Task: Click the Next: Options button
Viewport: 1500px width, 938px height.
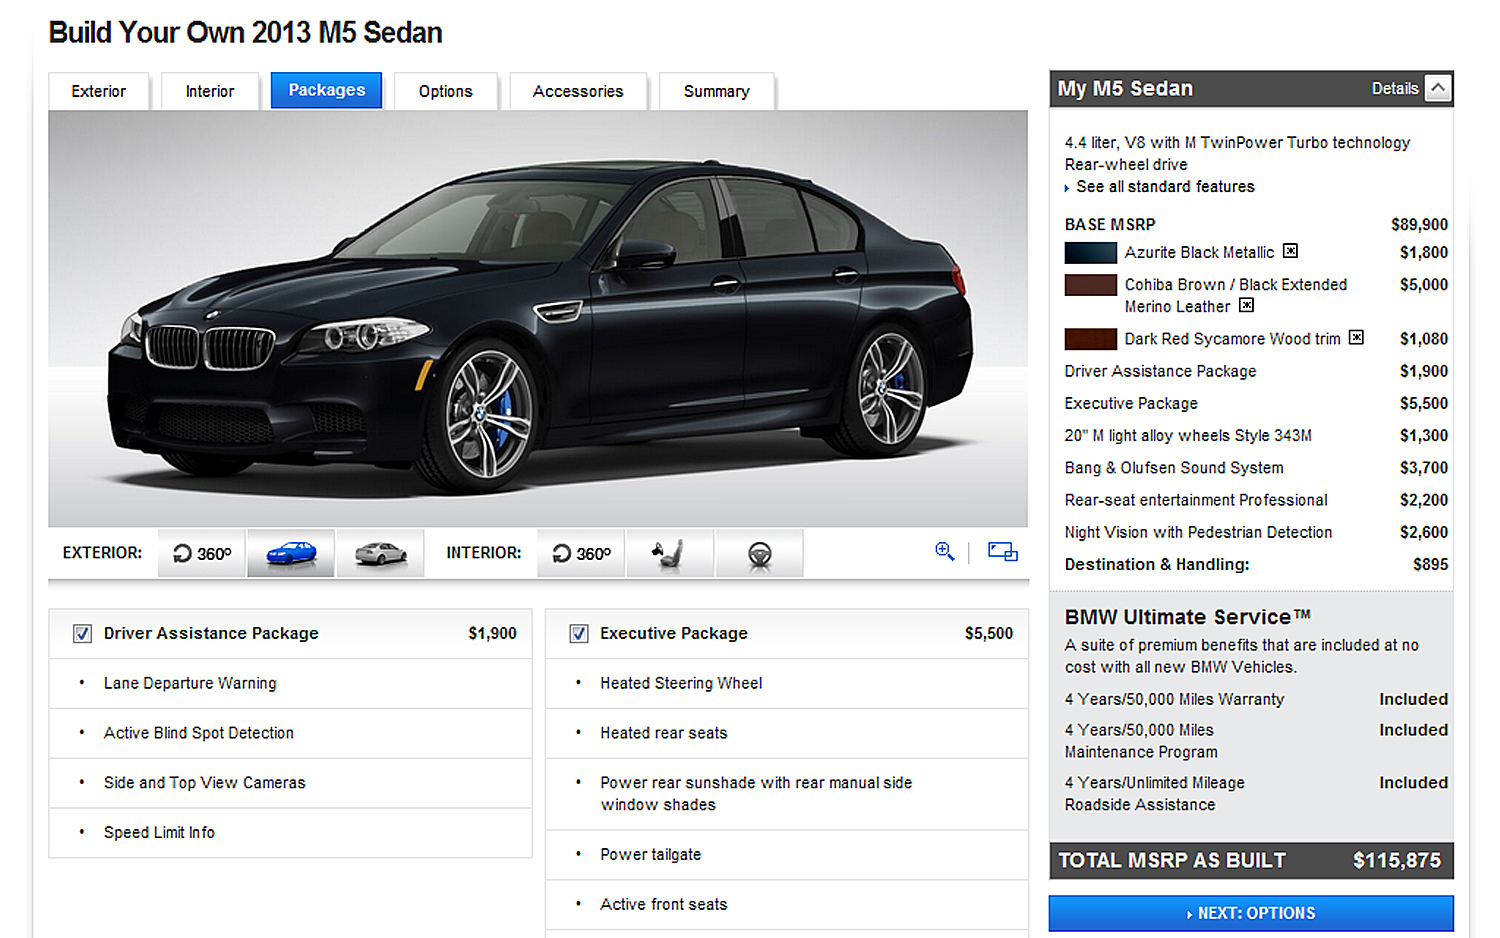Action: pyautogui.click(x=1250, y=913)
